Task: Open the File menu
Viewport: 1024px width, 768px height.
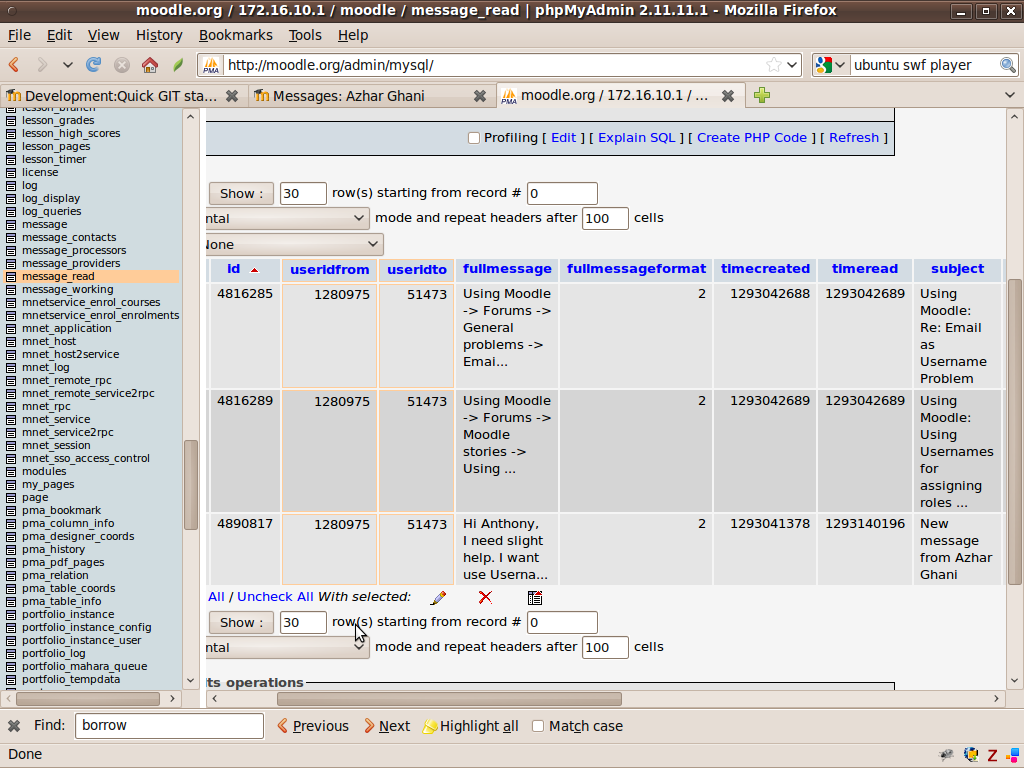Action: 19,35
